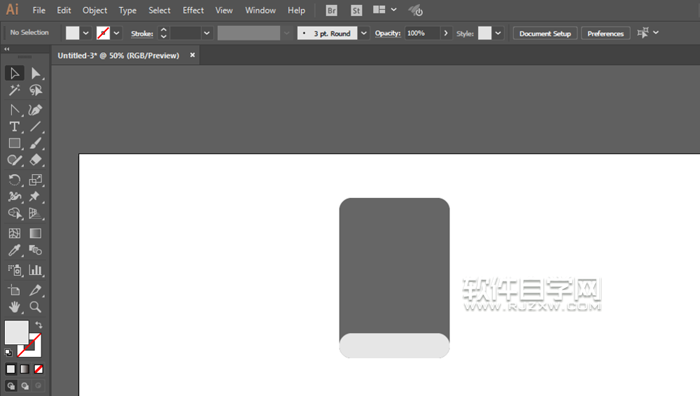700x396 pixels.
Task: Open the stroke weight dropdown
Action: tap(206, 33)
